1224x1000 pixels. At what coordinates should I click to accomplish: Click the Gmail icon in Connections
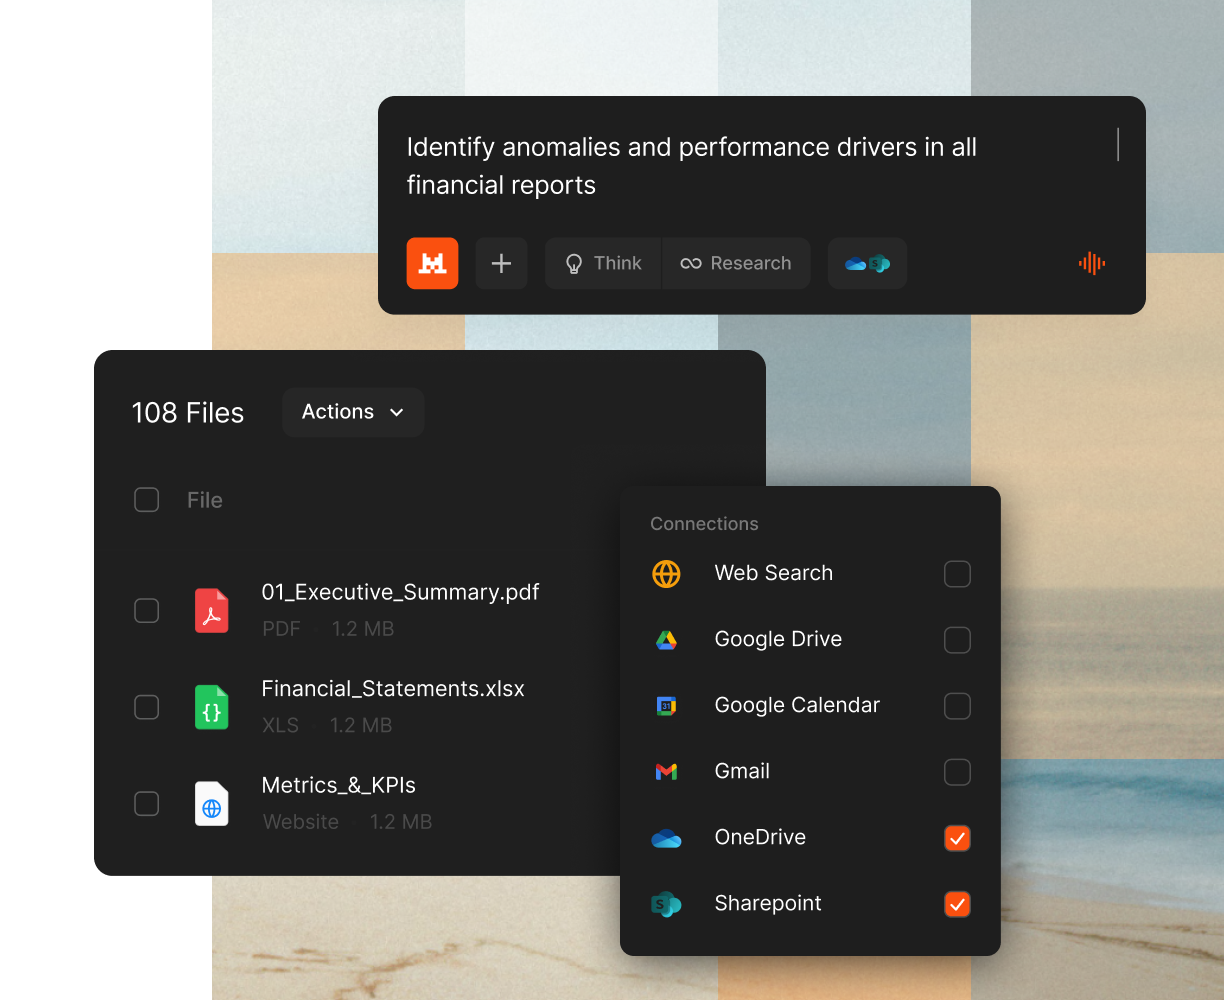point(666,772)
